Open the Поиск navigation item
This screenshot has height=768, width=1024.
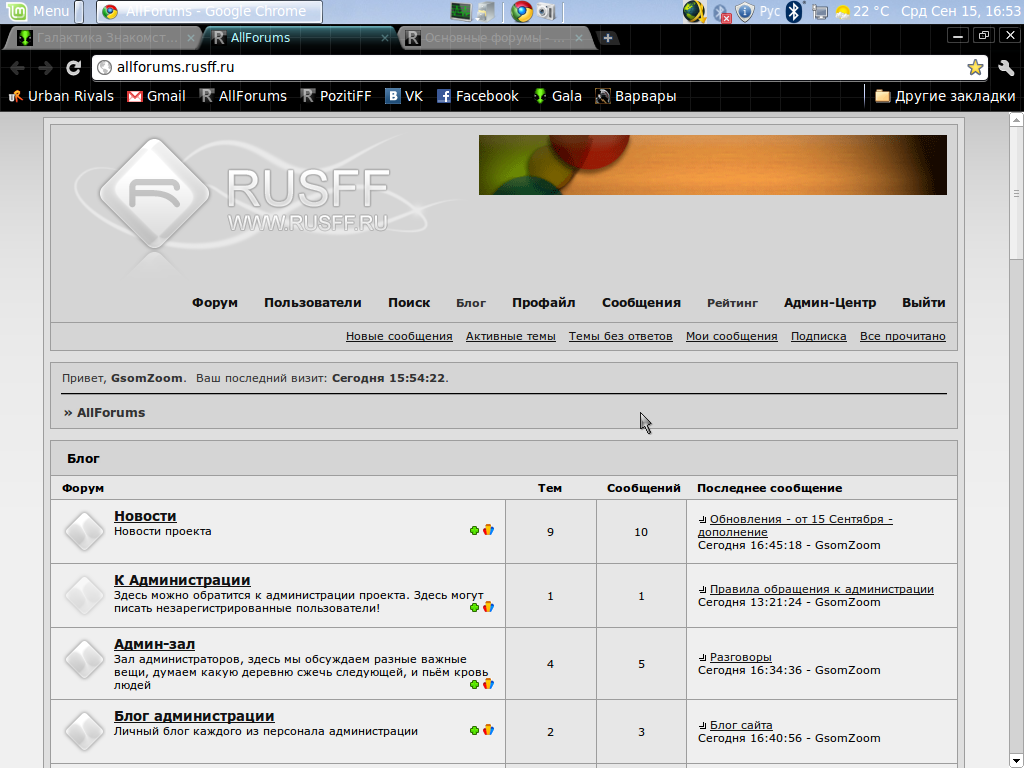(x=409, y=303)
